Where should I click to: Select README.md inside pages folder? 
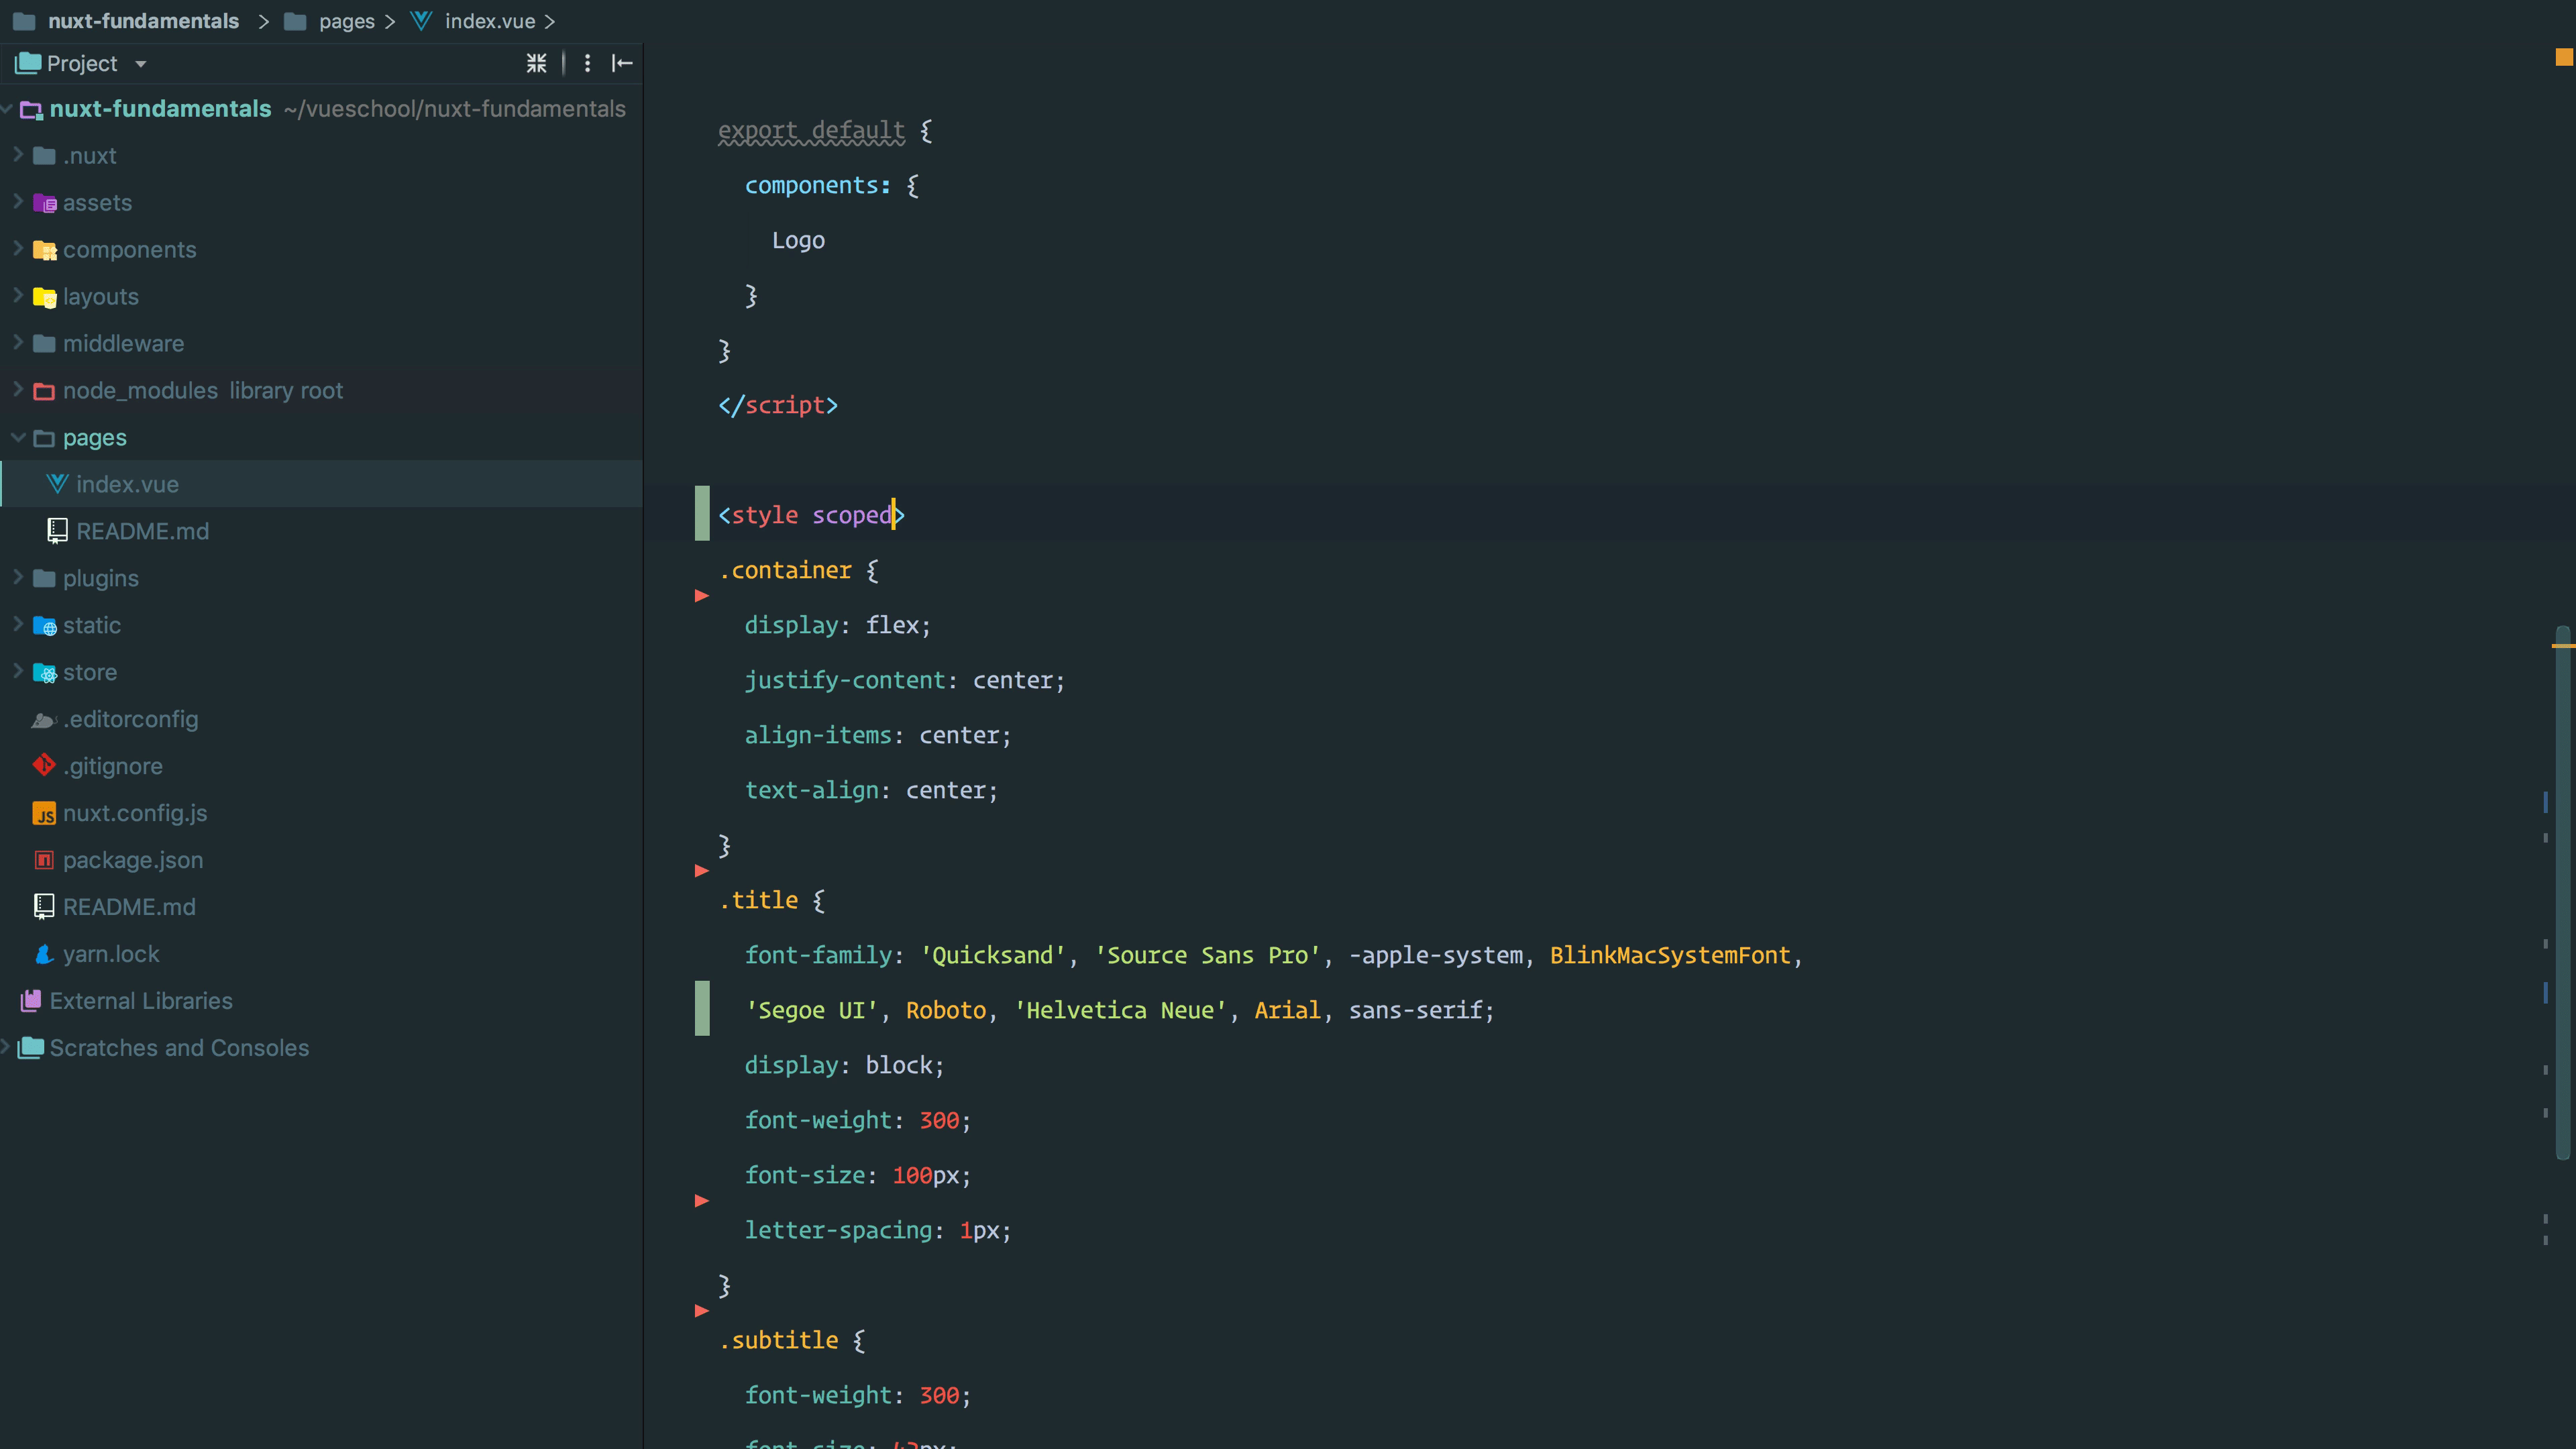(142, 531)
